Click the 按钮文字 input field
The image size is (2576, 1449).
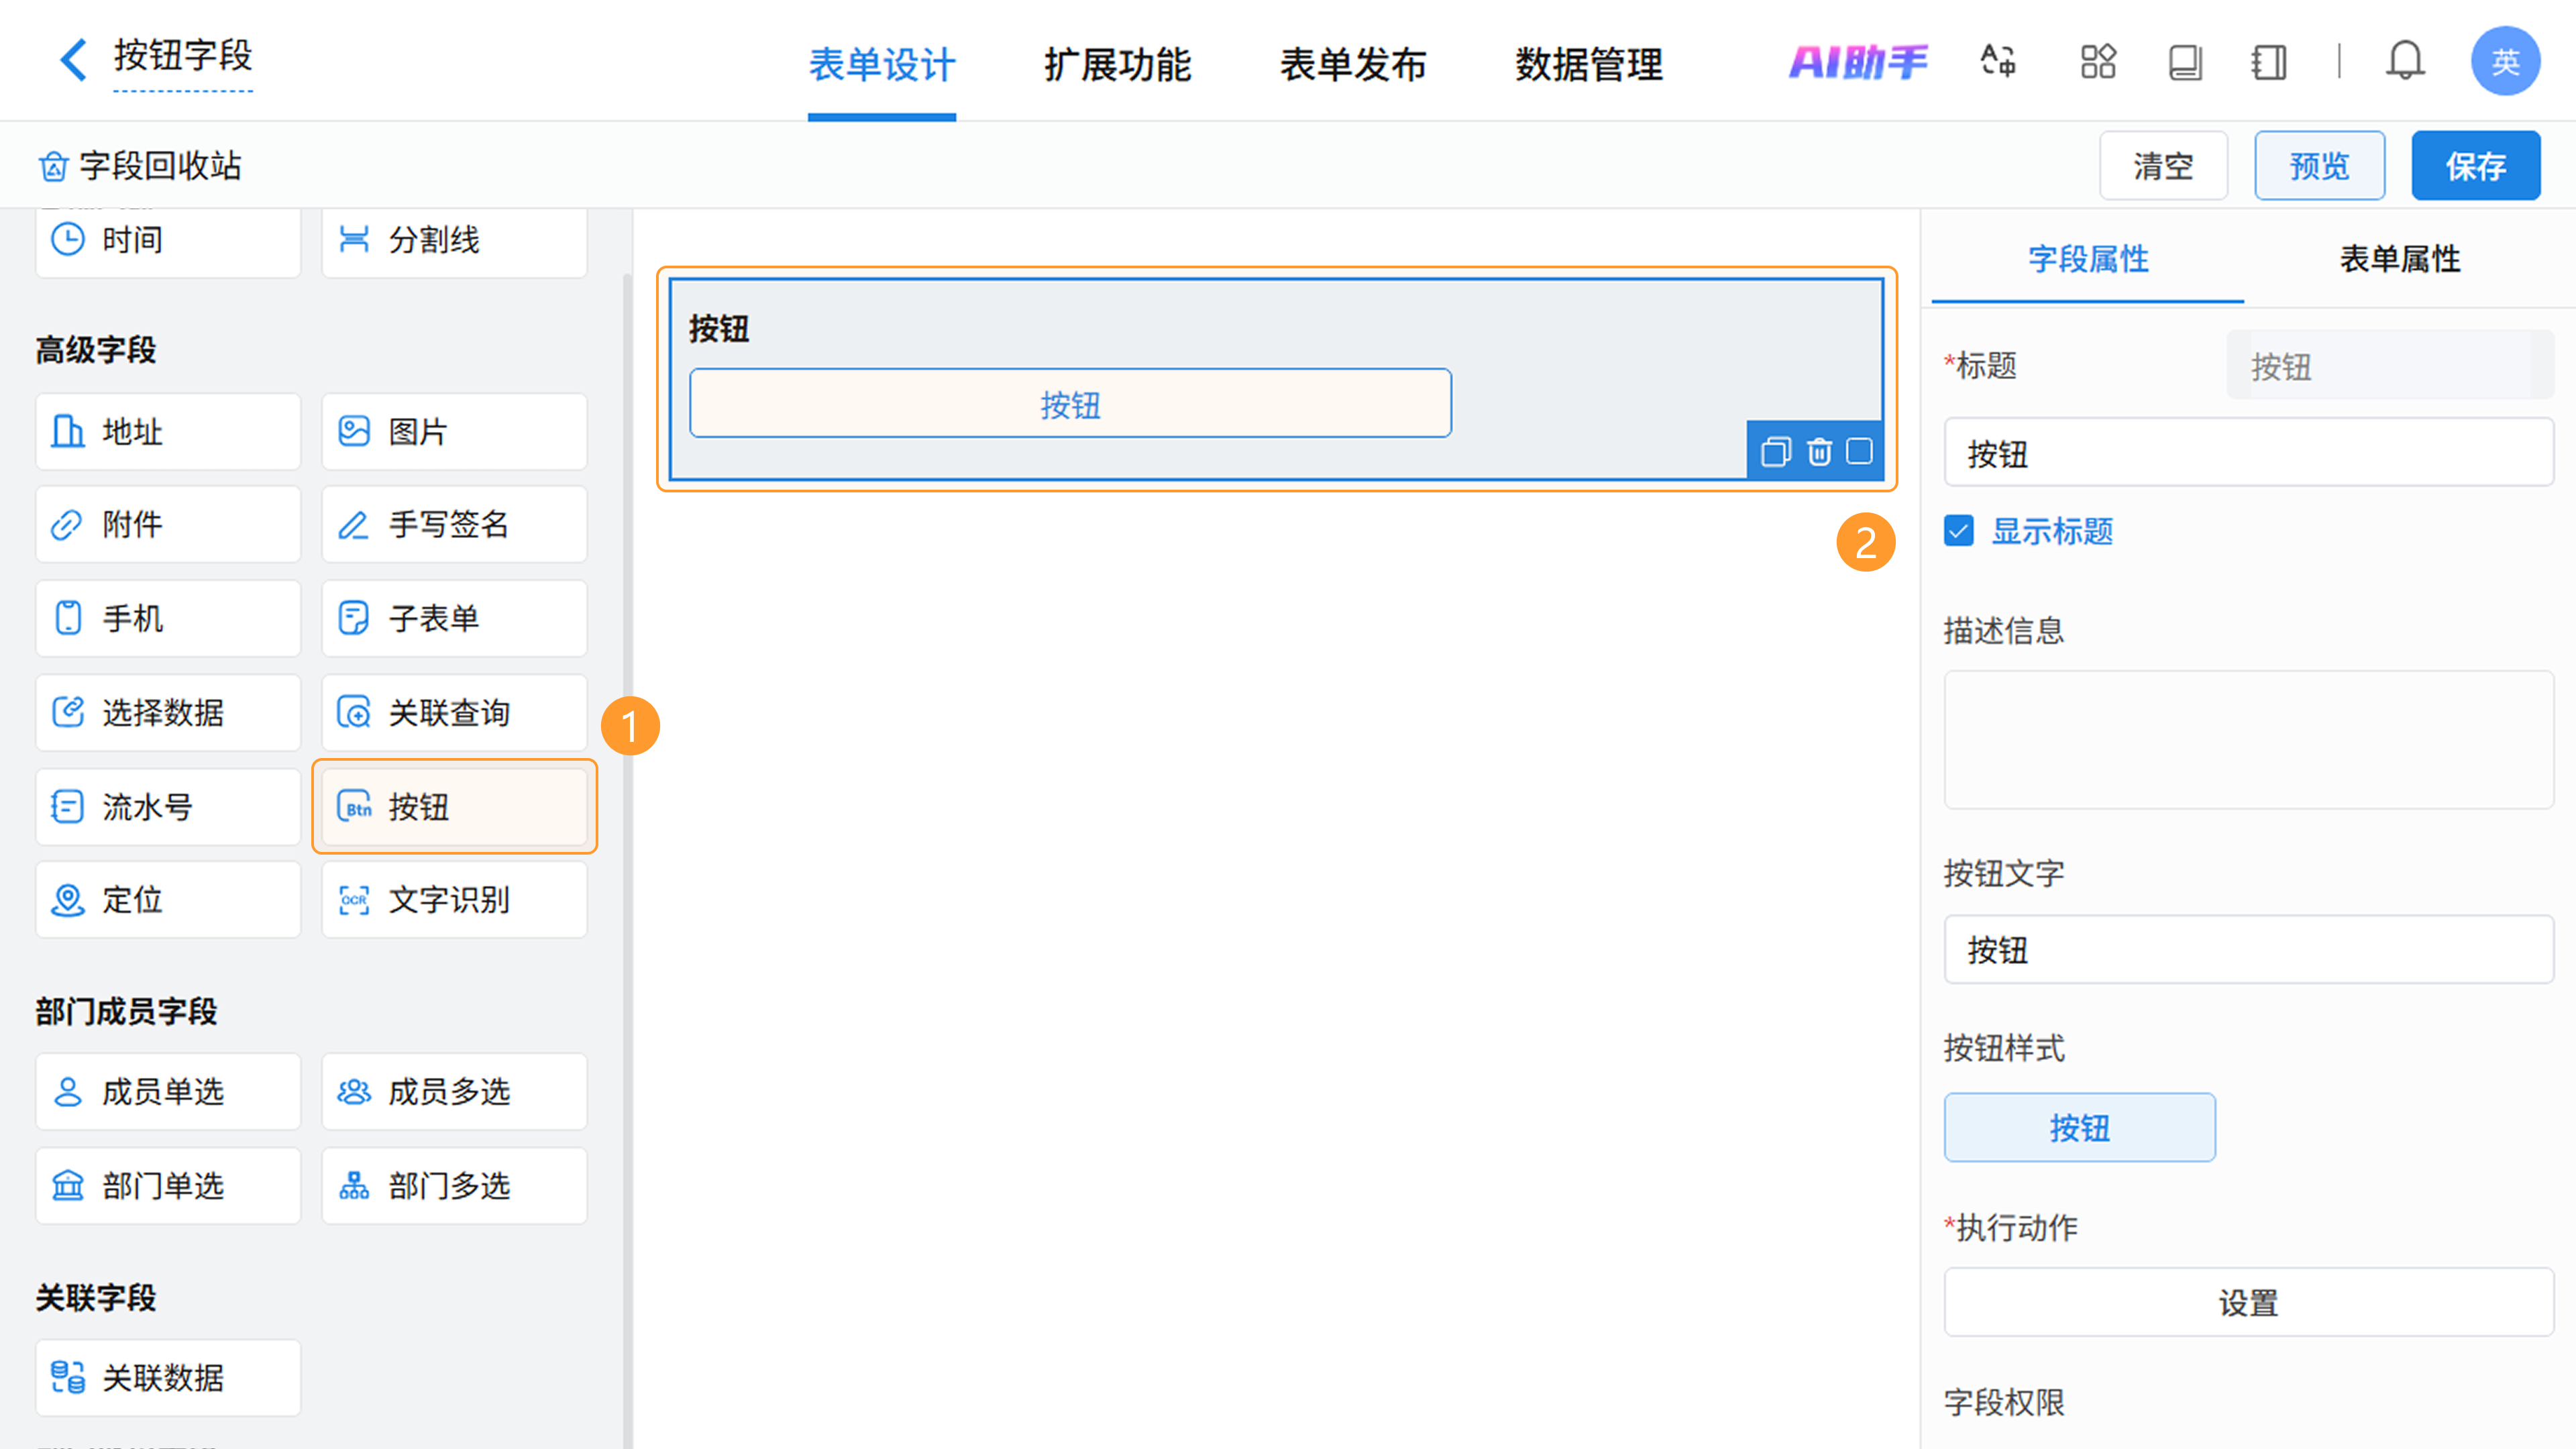2248,949
